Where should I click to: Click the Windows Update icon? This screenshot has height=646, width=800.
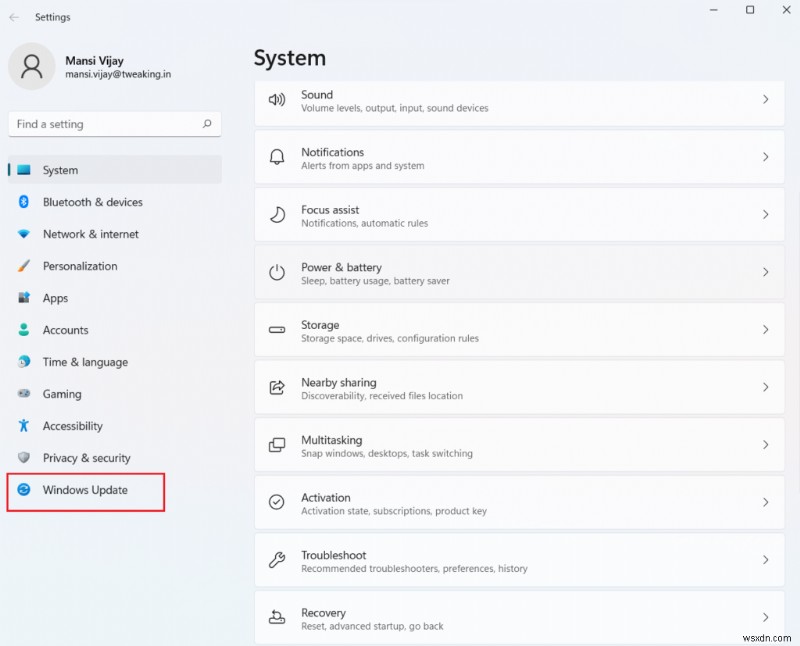(22, 490)
